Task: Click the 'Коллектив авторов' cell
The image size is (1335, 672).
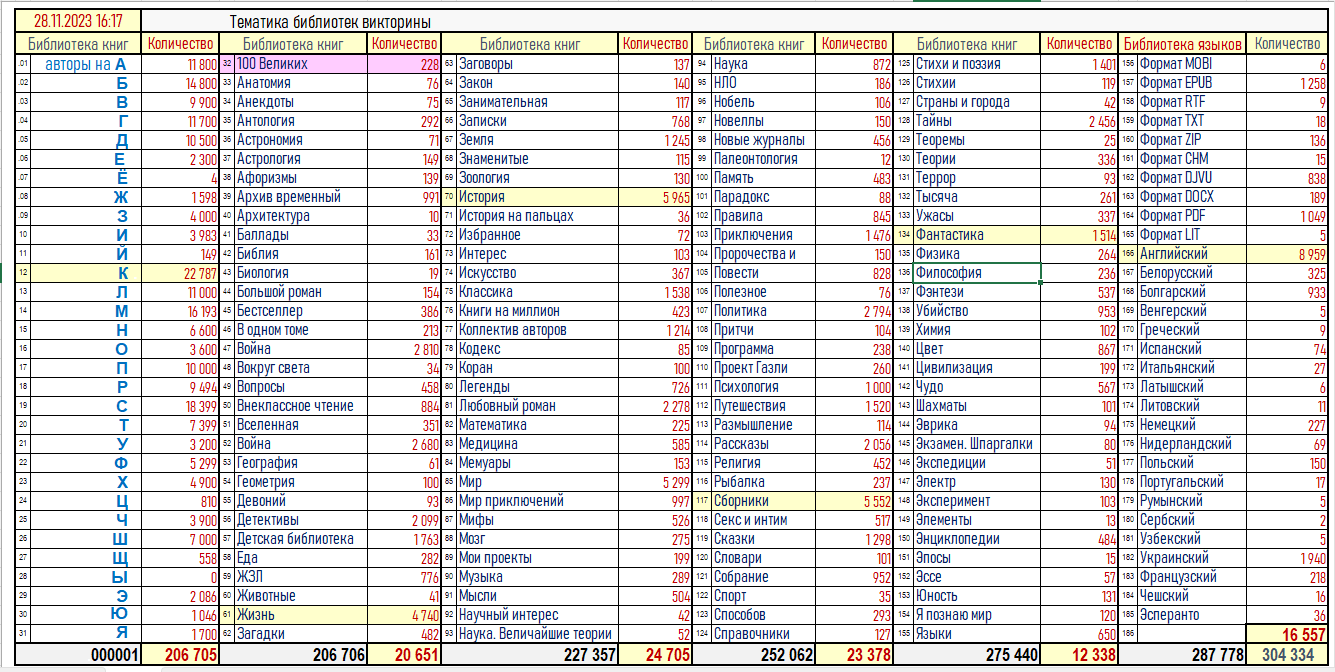Action: (537, 330)
